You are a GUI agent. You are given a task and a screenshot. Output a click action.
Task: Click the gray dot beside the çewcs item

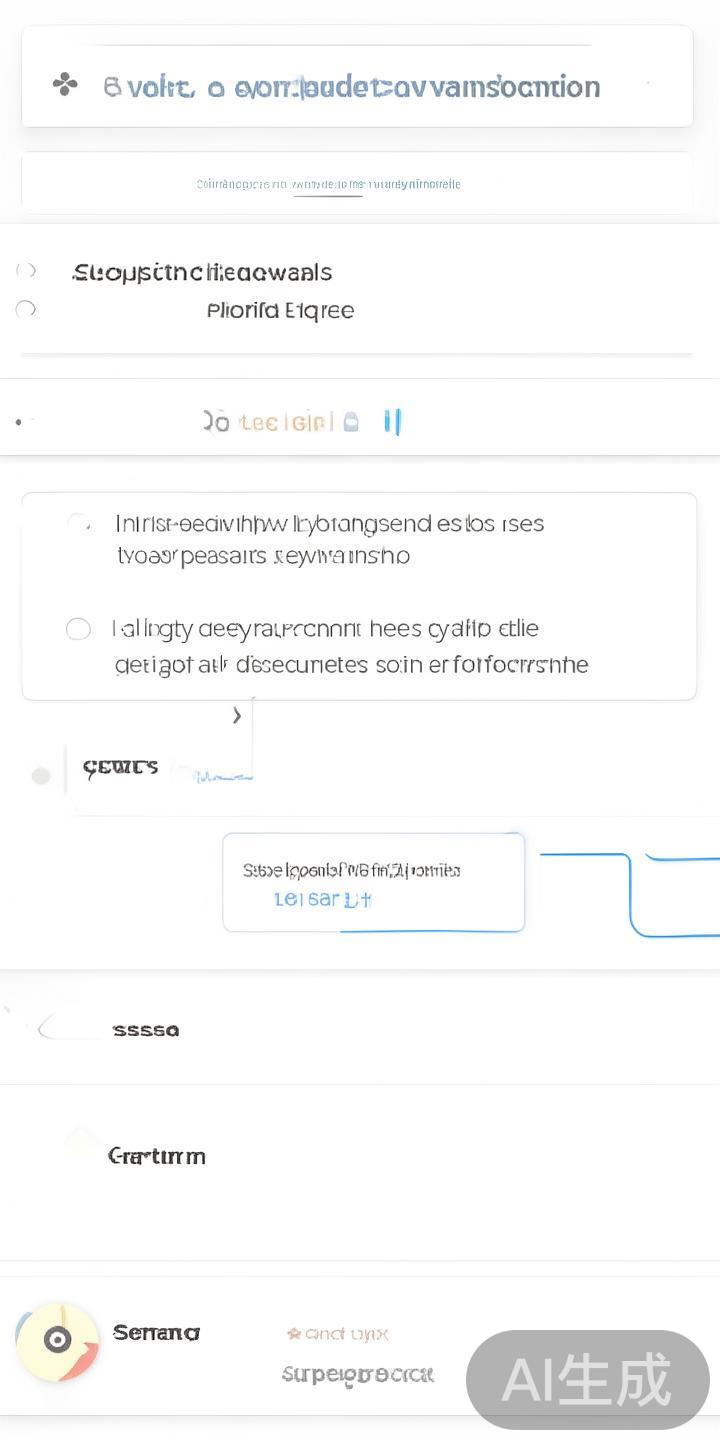click(x=41, y=776)
